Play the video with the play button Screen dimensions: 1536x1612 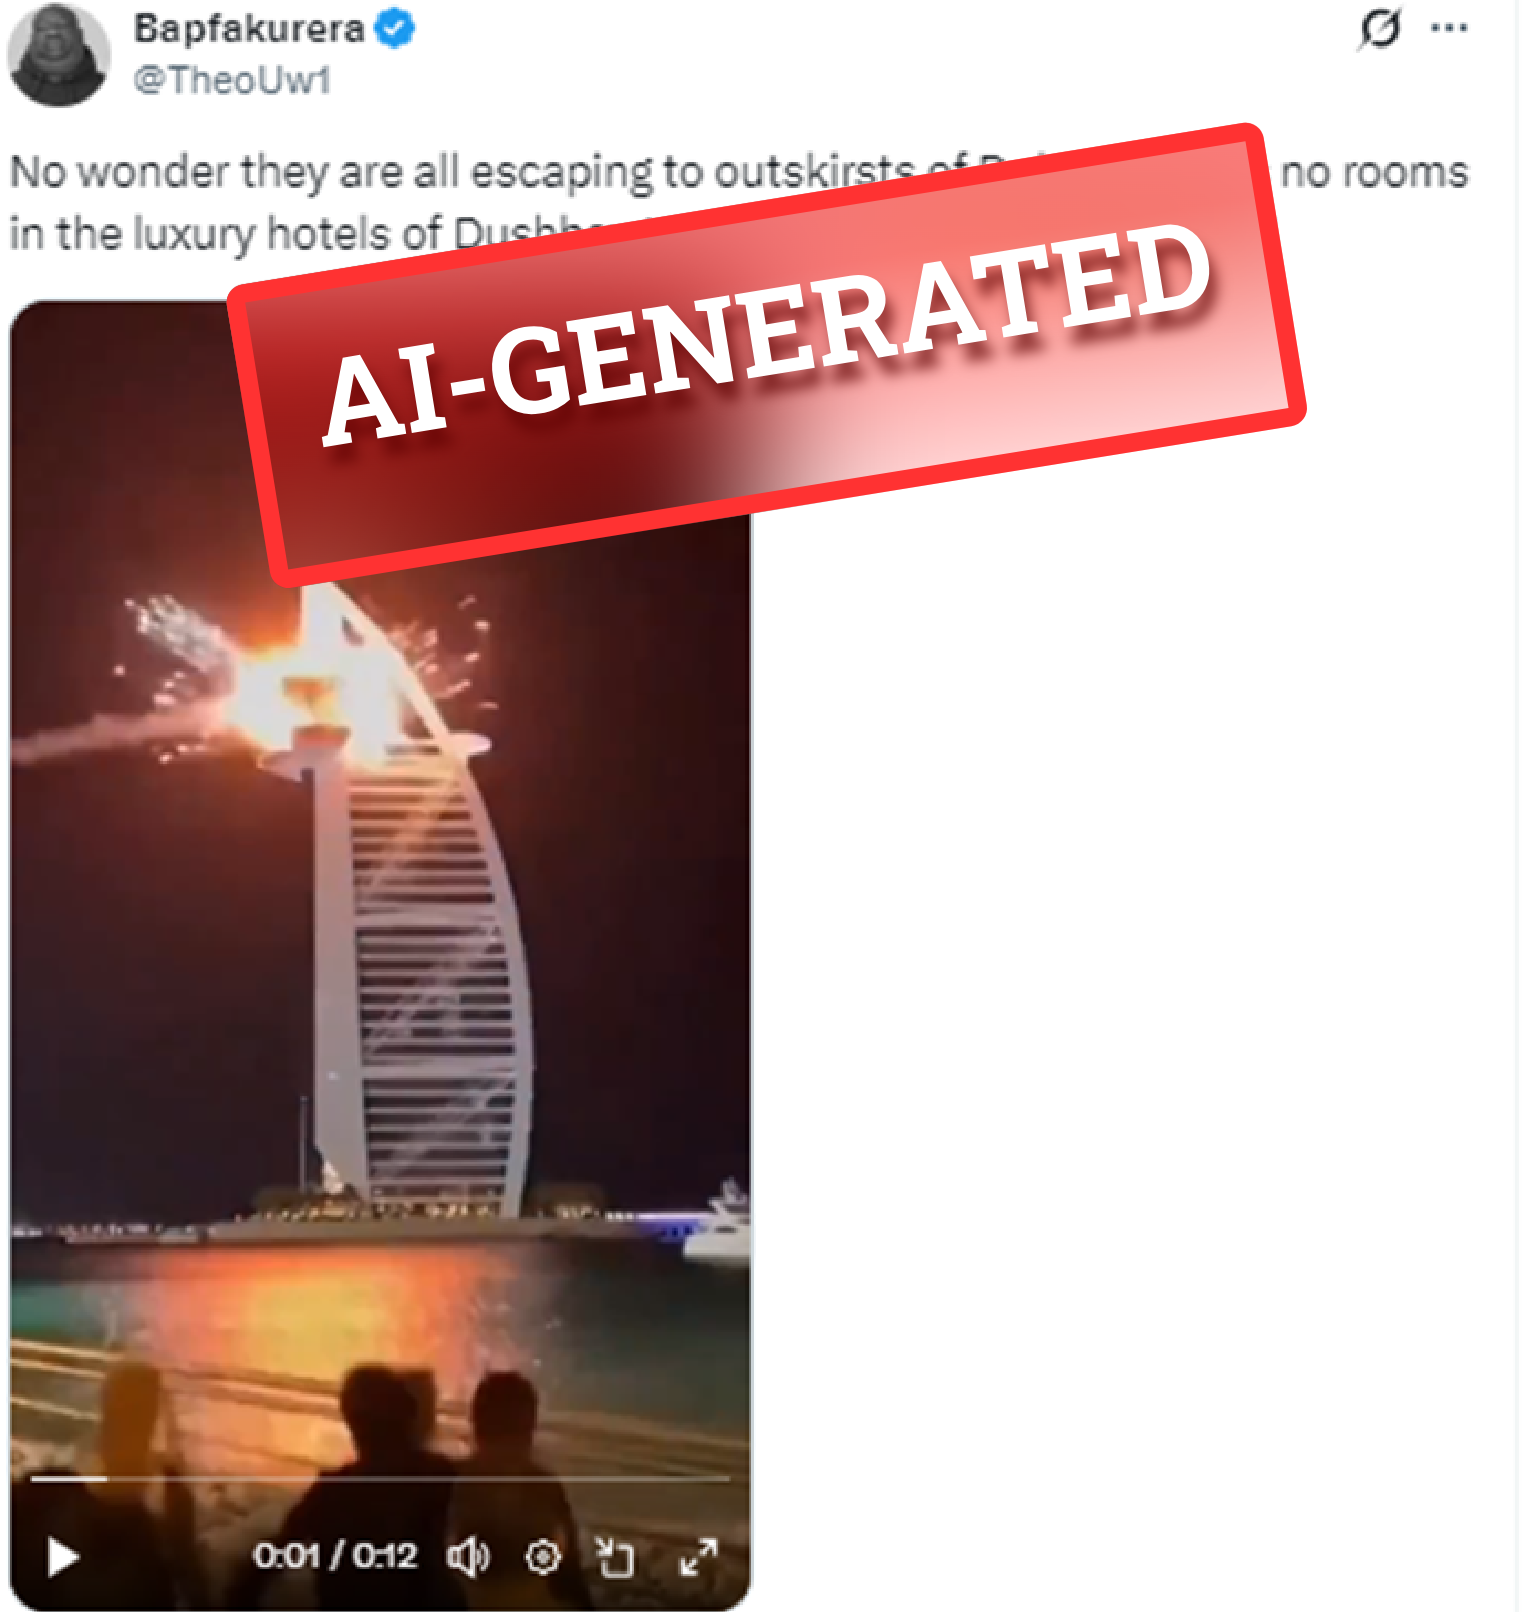point(63,1557)
